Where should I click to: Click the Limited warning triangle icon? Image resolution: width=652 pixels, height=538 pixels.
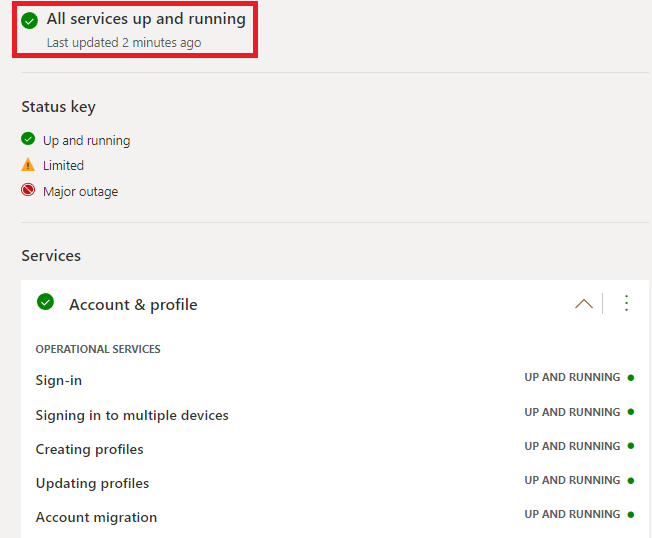[28, 165]
